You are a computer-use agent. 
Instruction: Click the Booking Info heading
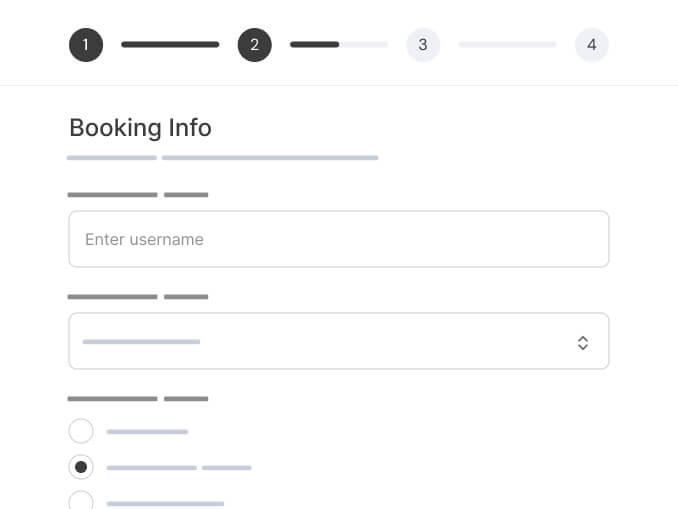(140, 128)
